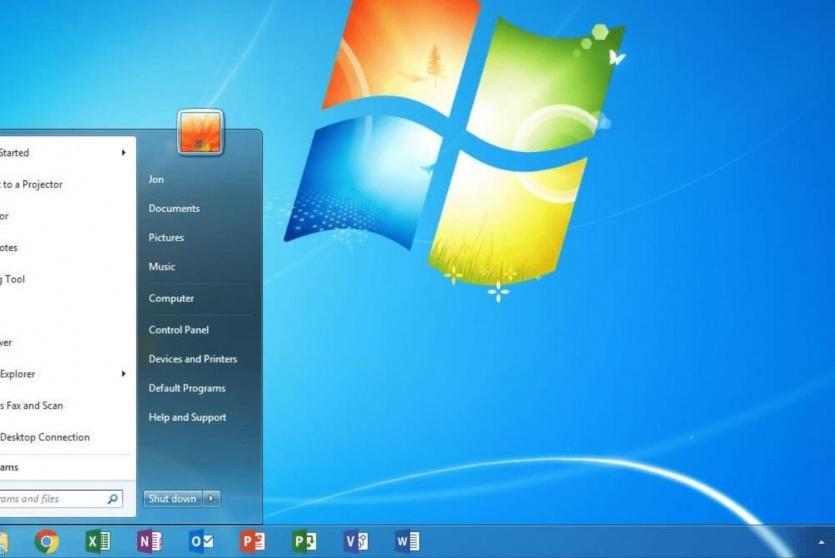835x558 pixels.
Task: Open Control Panel from Start menu
Action: [178, 330]
